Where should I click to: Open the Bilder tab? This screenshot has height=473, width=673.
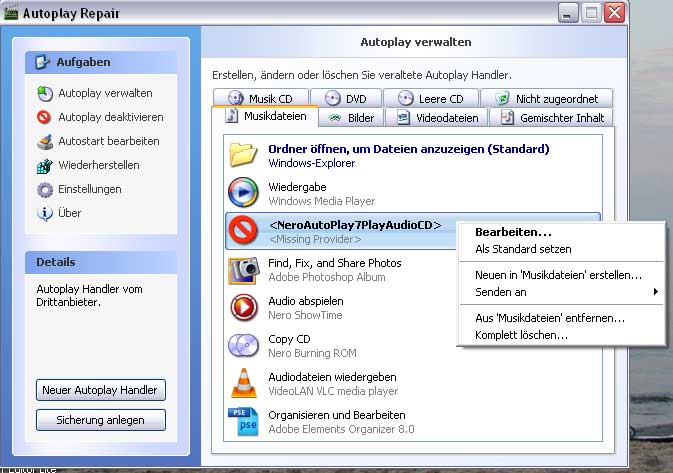(x=352, y=118)
